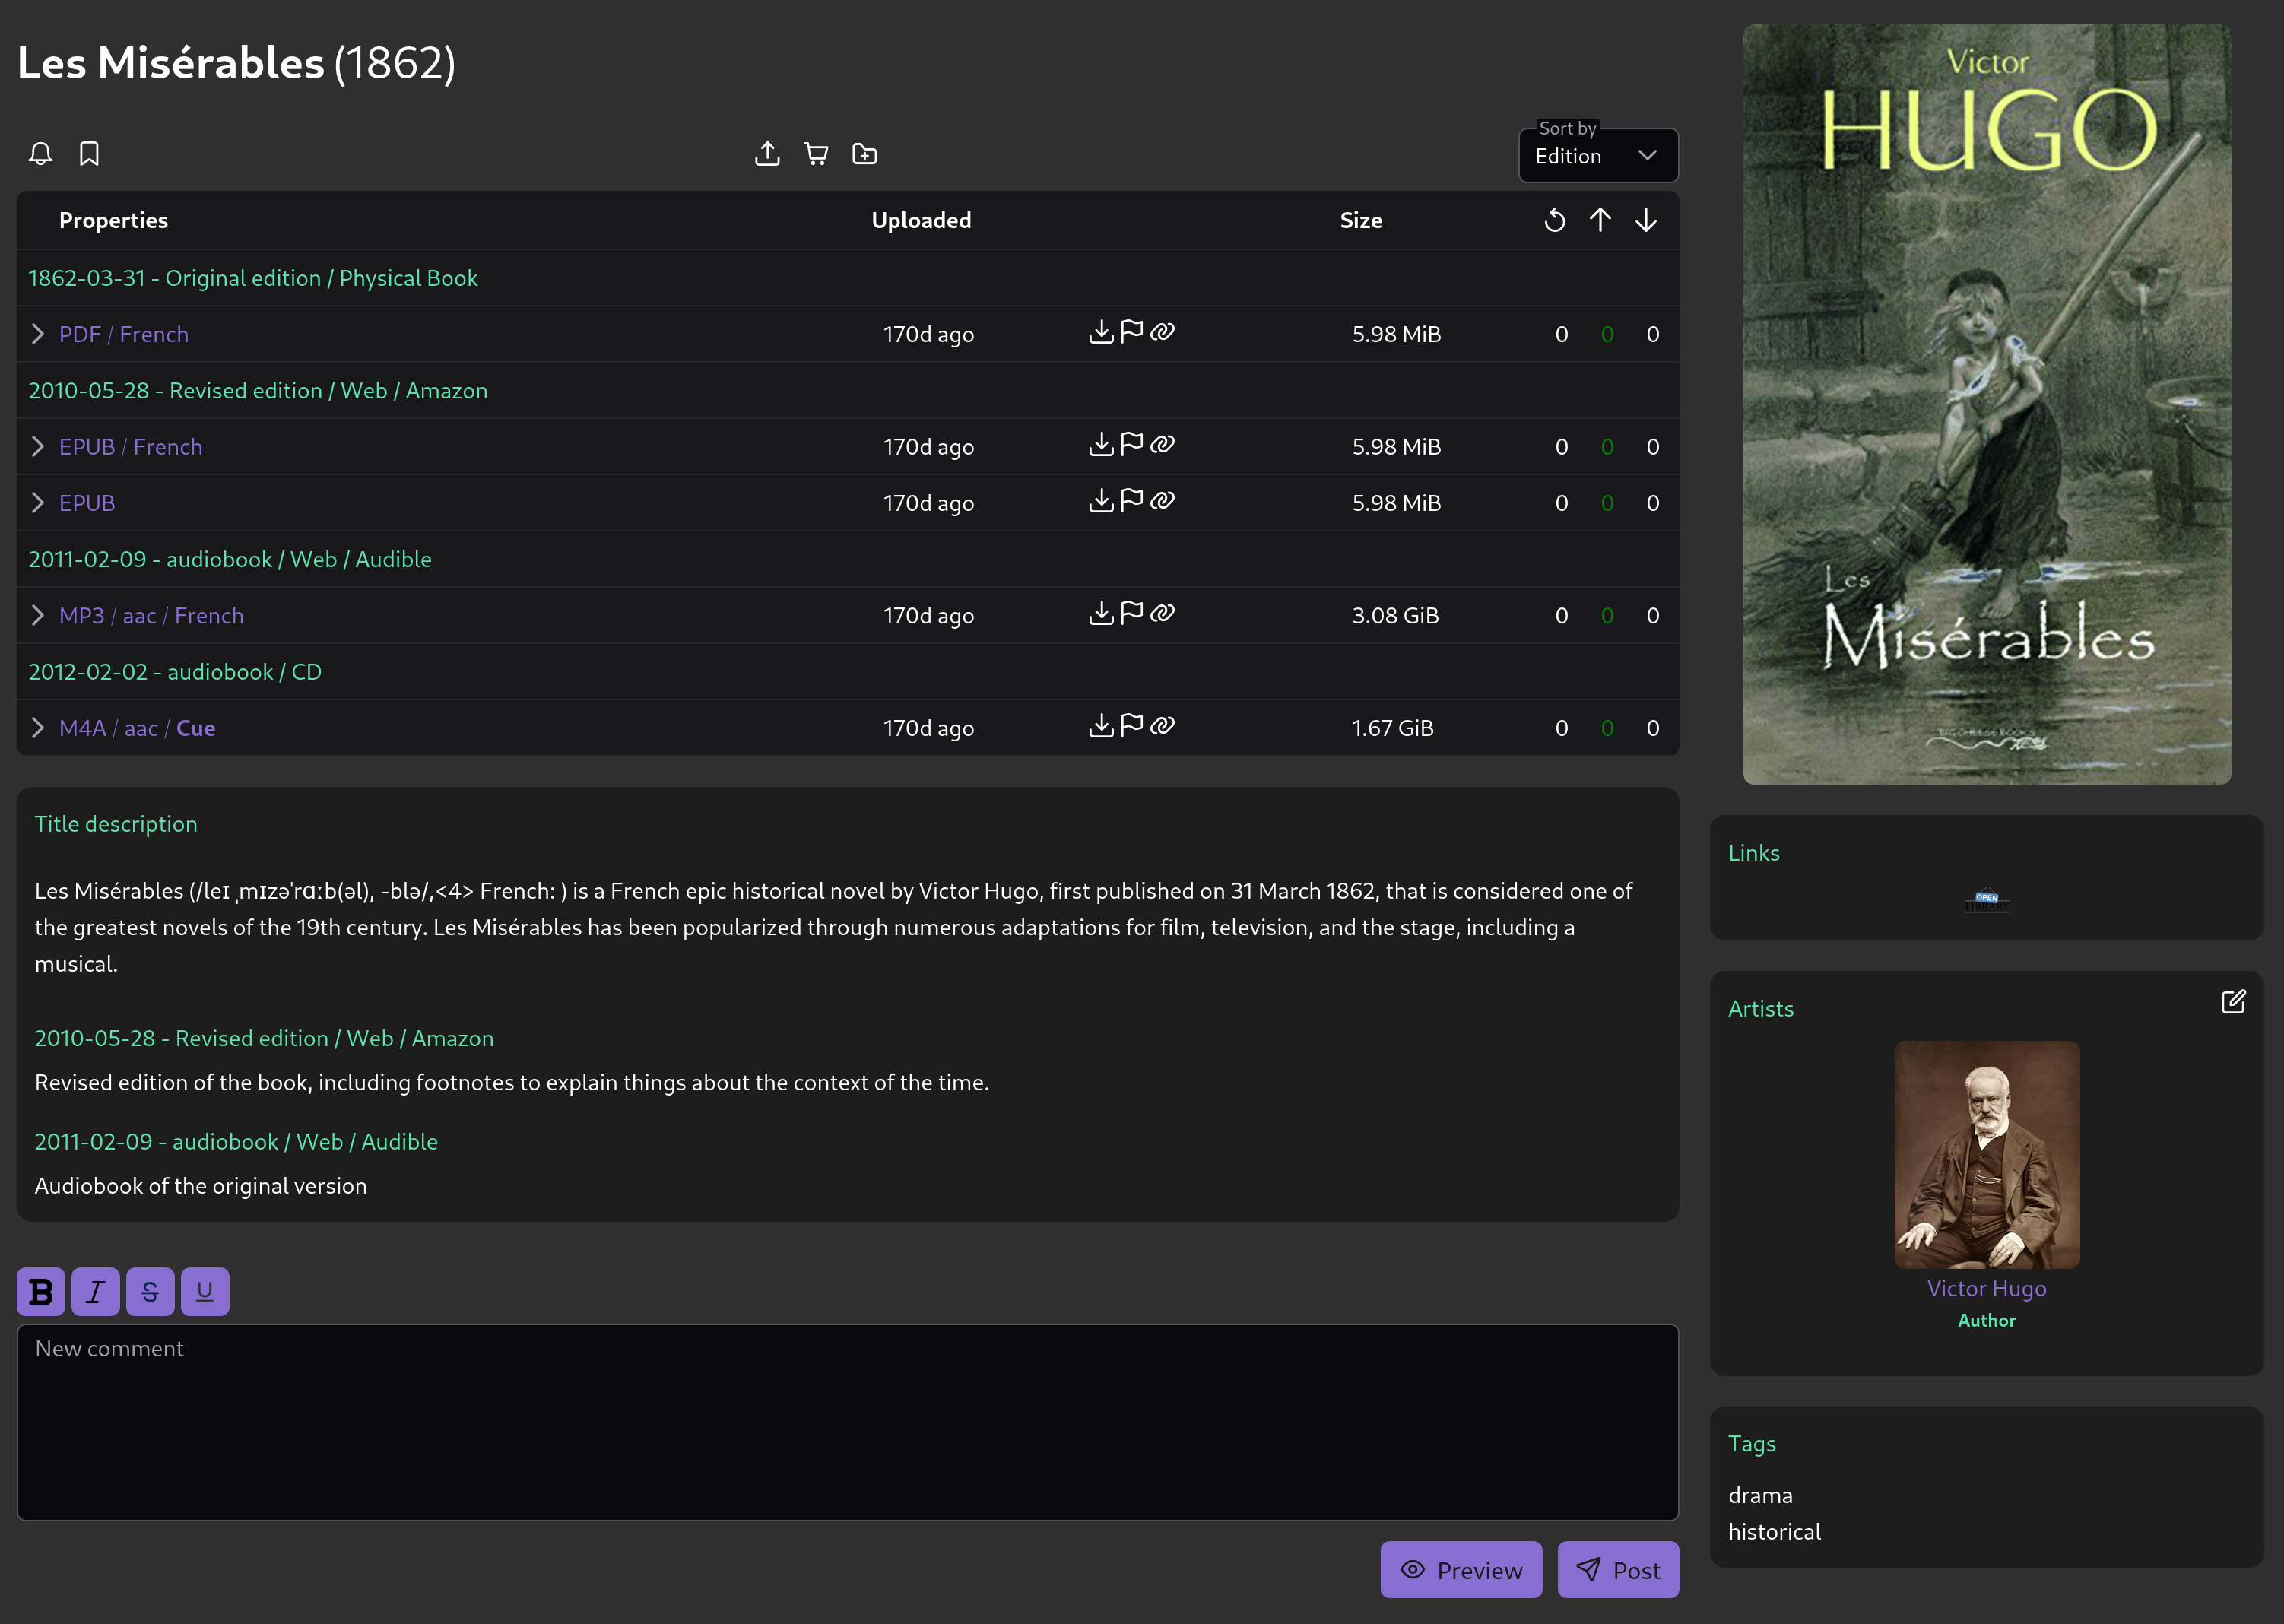Toggle italic formatting button
Viewport: 2284px width, 1624px height.
point(96,1292)
